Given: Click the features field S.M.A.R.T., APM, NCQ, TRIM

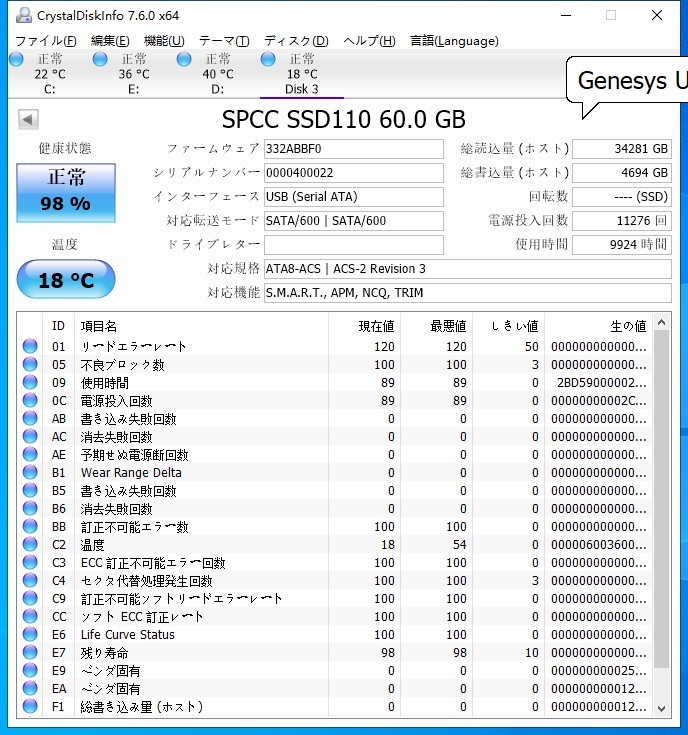Looking at the screenshot, I should pos(468,292).
